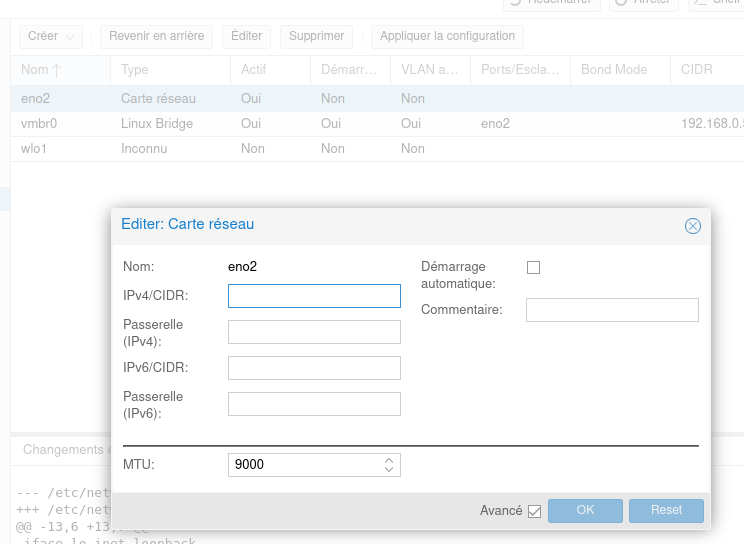Click the Commentaire input field
Image resolution: width=744 pixels, height=544 pixels.
[x=612, y=310]
